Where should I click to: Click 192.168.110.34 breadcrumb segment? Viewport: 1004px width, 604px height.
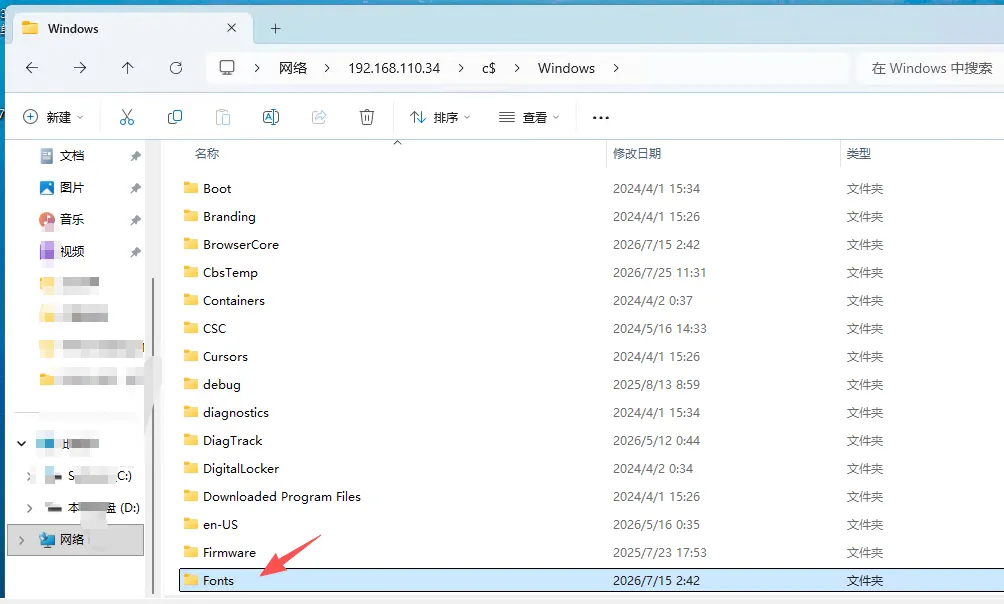click(x=394, y=68)
